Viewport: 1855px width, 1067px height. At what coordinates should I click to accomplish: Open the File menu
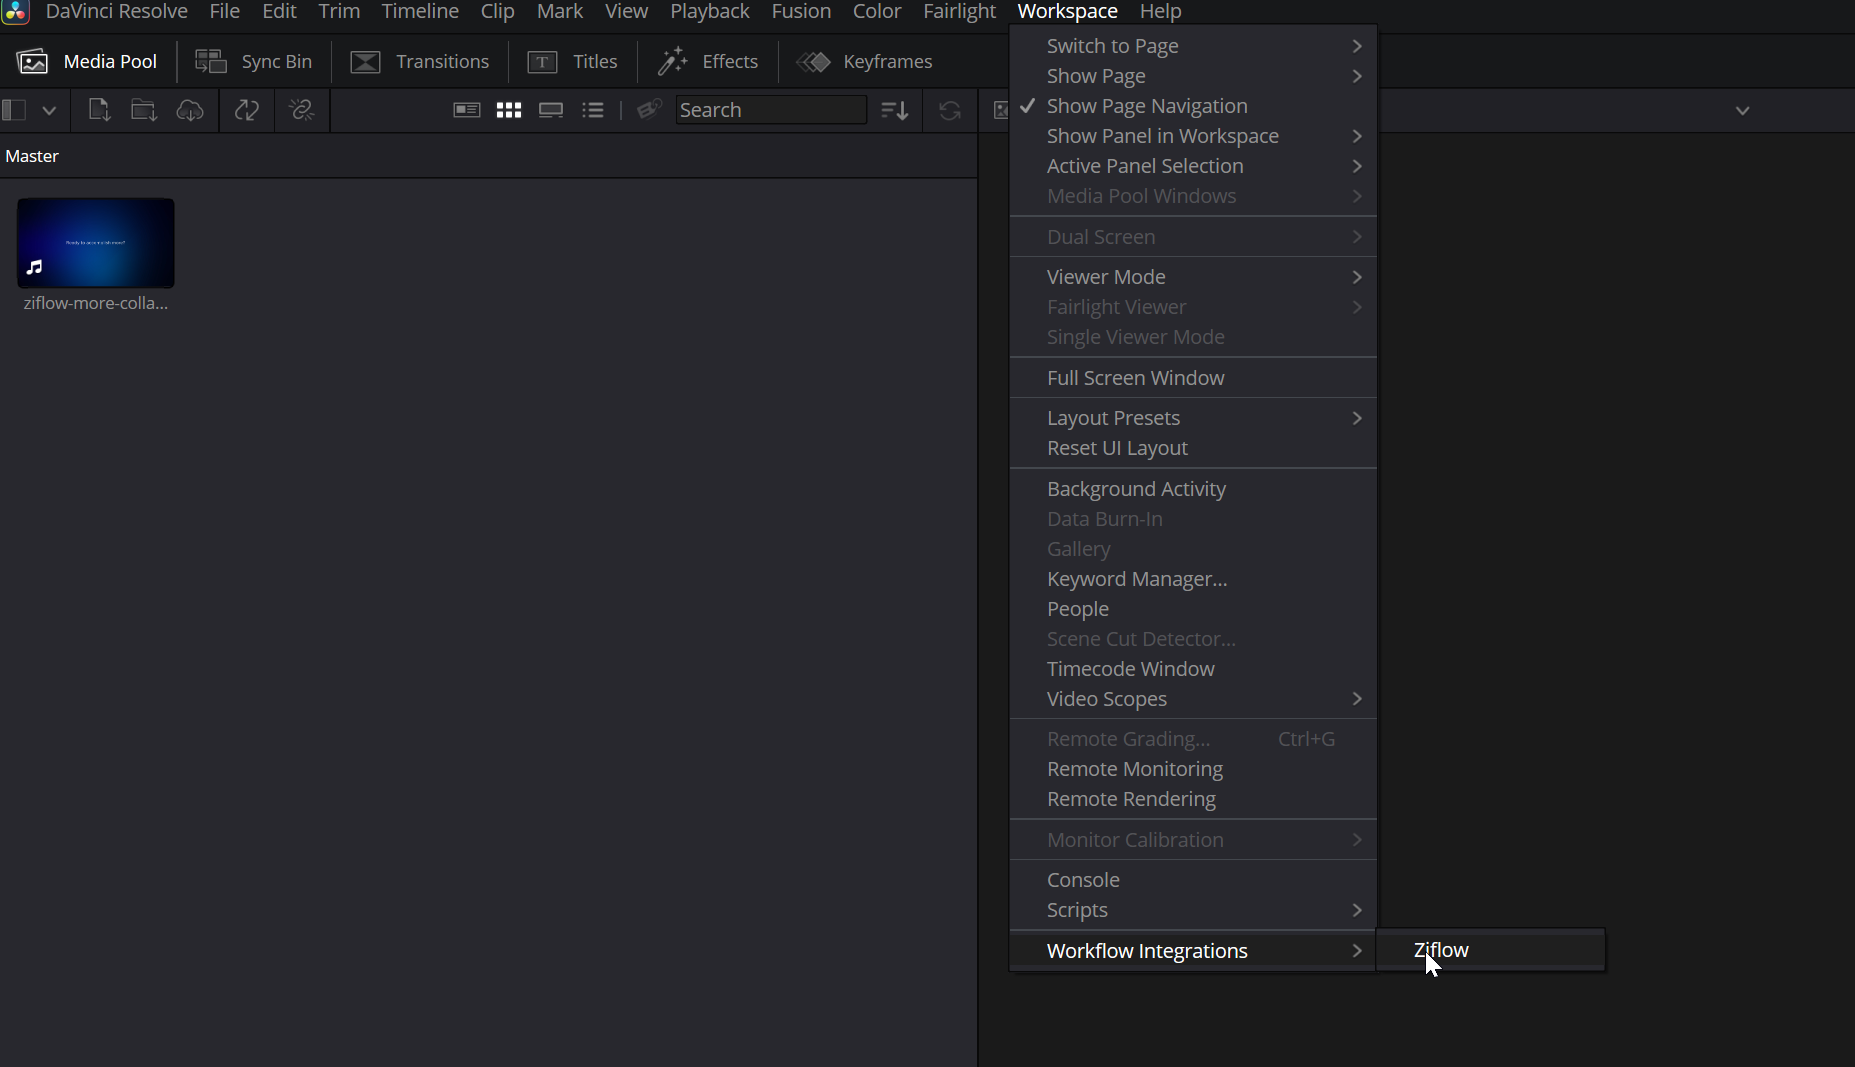(x=225, y=12)
